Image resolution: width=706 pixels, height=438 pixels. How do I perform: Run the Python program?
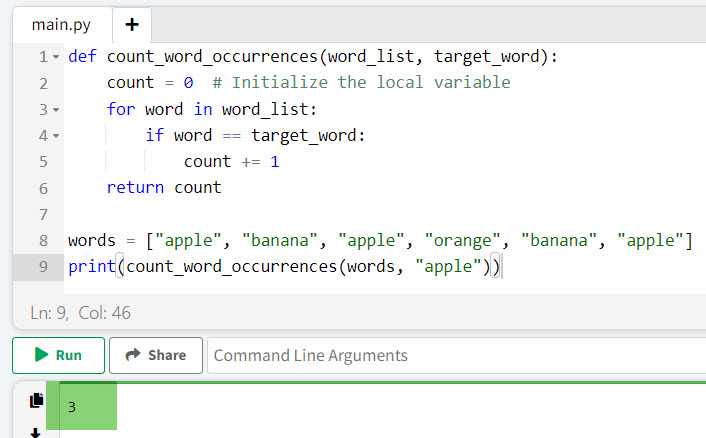click(59, 355)
